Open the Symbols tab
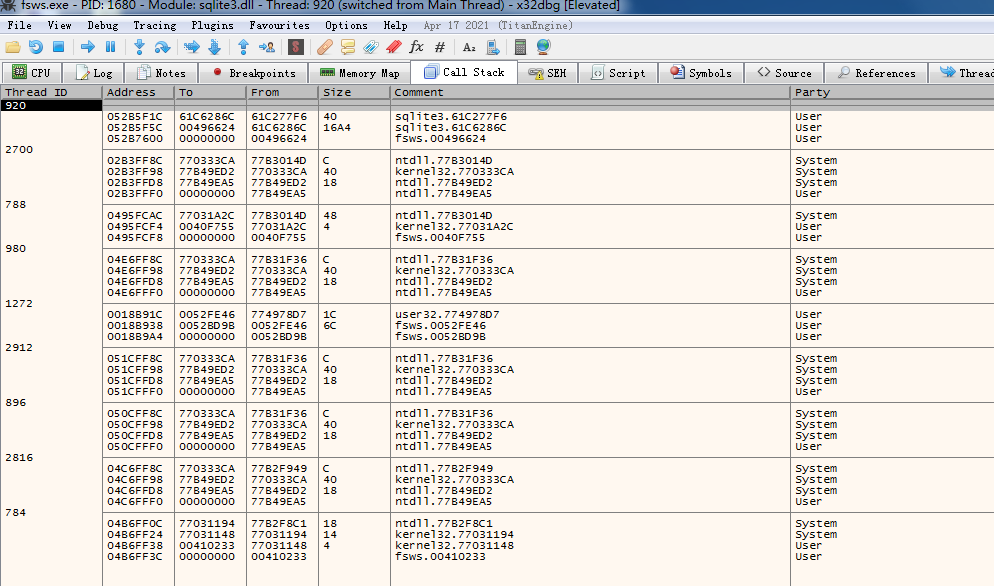The width and height of the screenshot is (994, 586). pyautogui.click(x=700, y=73)
